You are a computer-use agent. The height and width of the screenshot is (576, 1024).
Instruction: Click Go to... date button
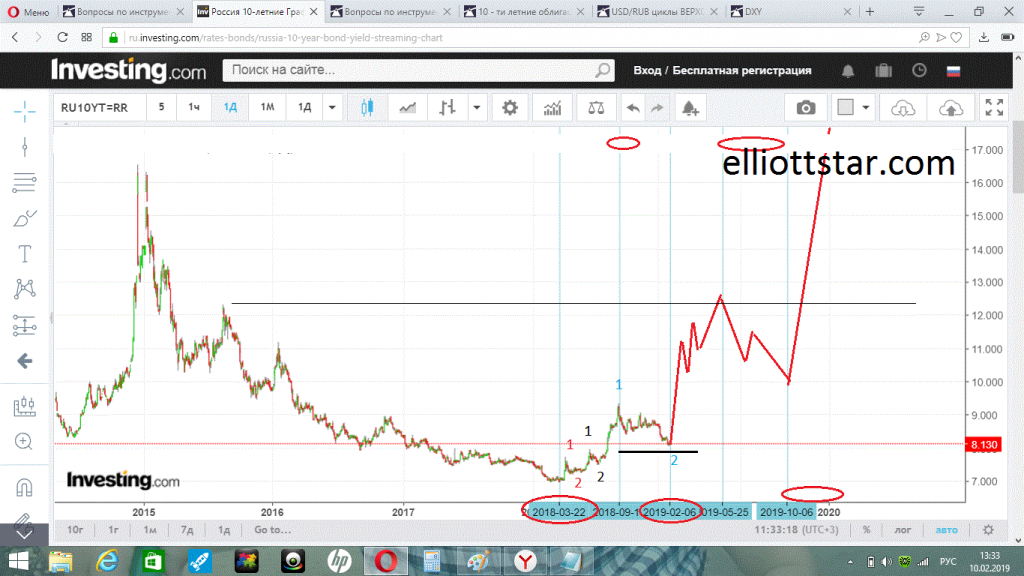[x=272, y=530]
